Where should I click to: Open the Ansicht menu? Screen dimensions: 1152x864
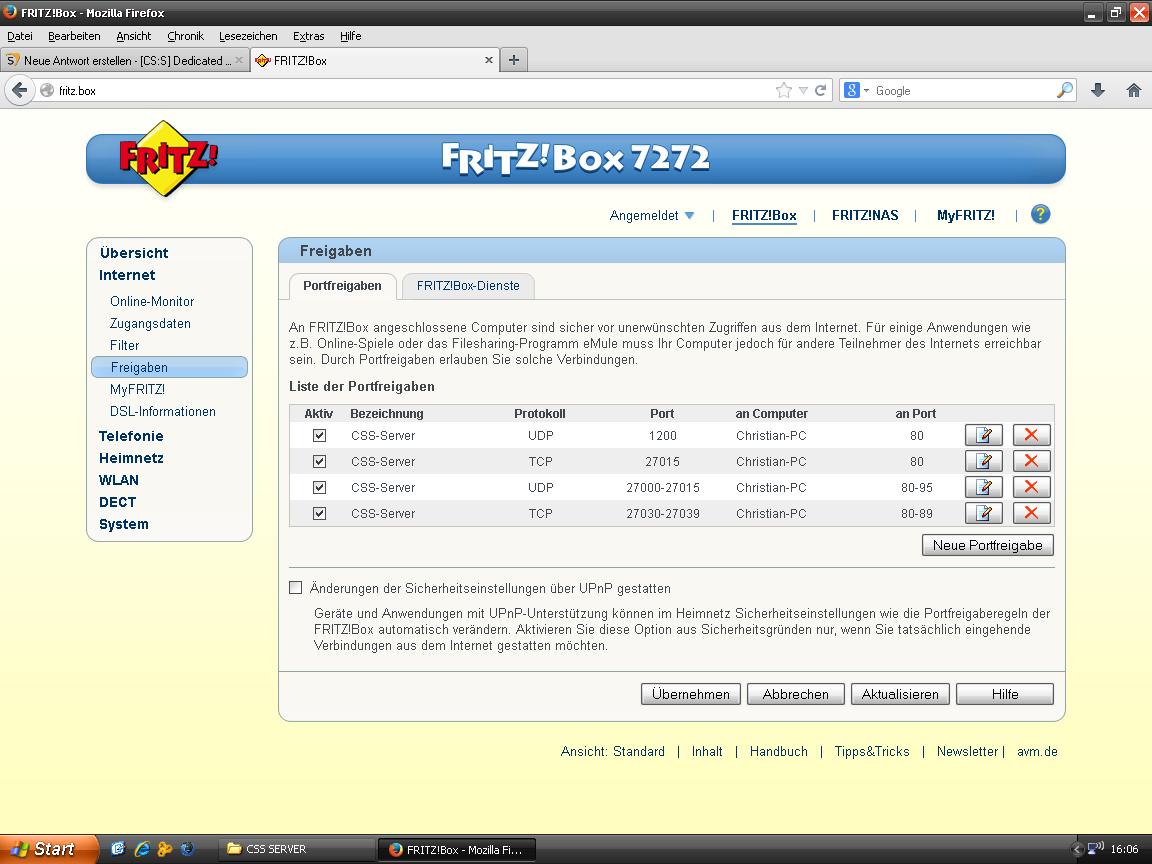pyautogui.click(x=134, y=36)
